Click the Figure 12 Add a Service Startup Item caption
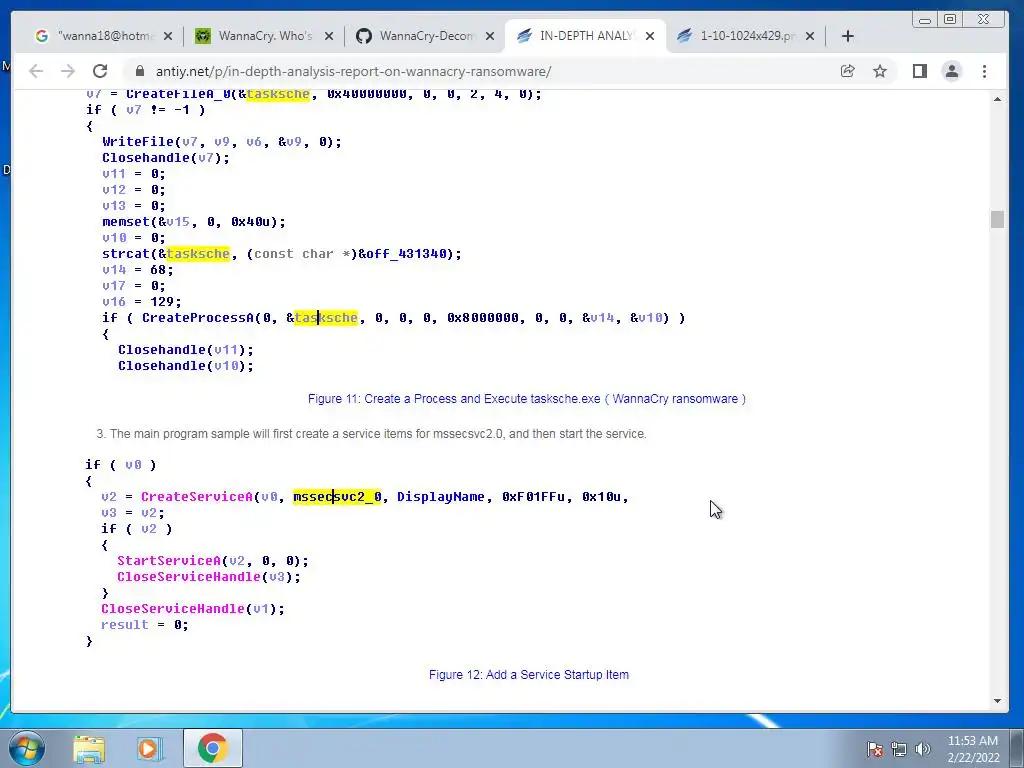The width and height of the screenshot is (1024, 768). pyautogui.click(x=529, y=675)
